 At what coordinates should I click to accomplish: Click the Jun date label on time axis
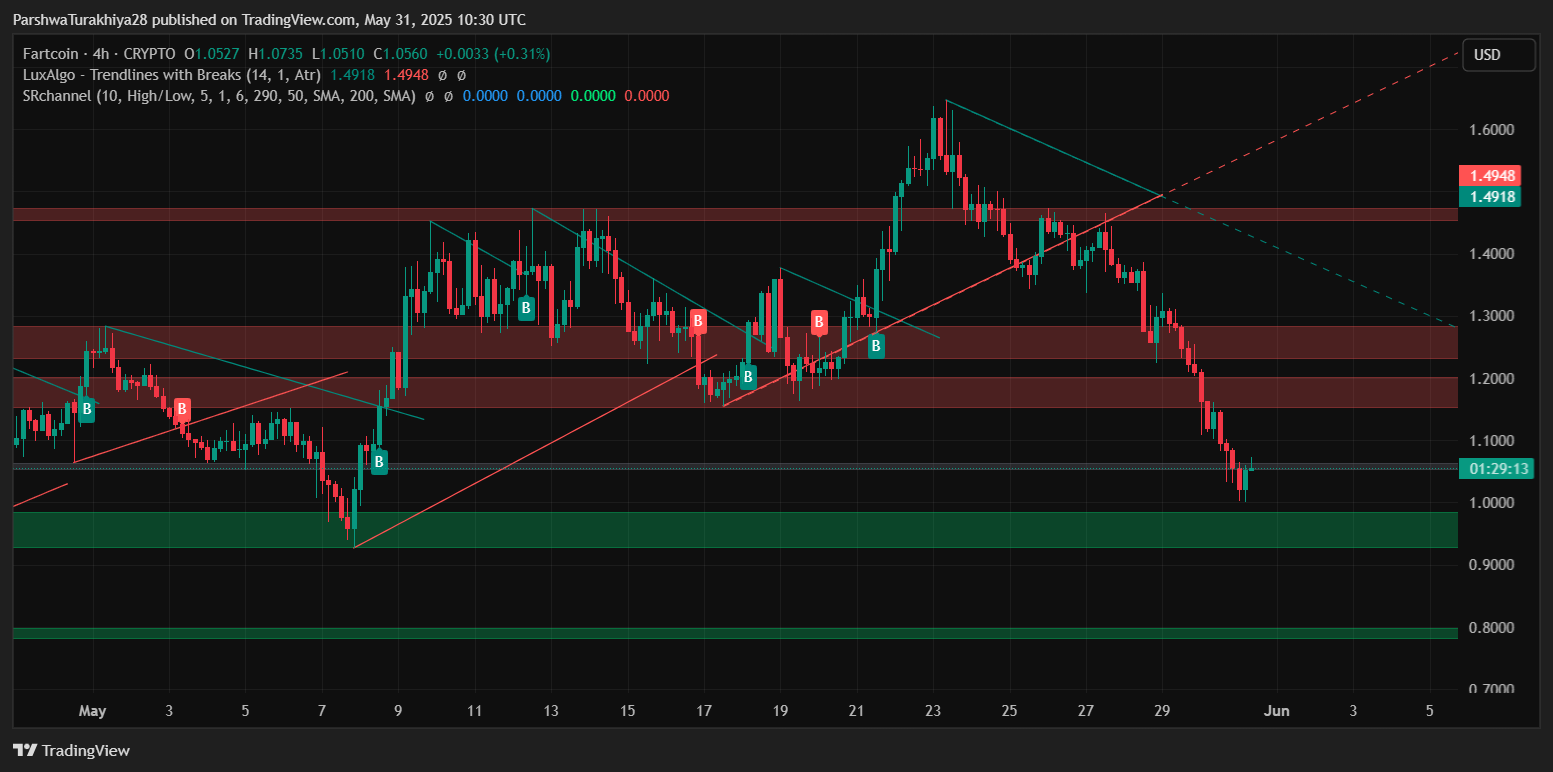(1276, 711)
